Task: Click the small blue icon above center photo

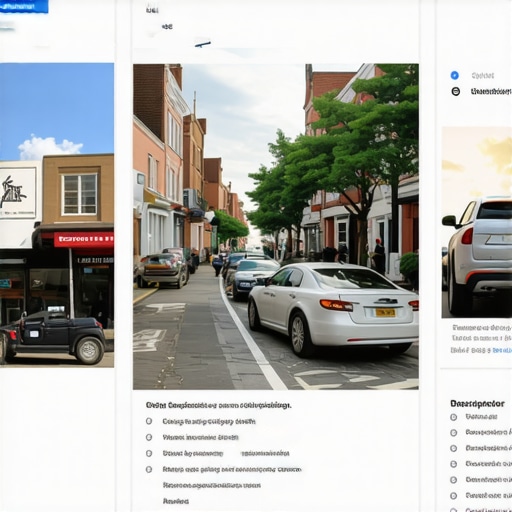Action: click(203, 44)
